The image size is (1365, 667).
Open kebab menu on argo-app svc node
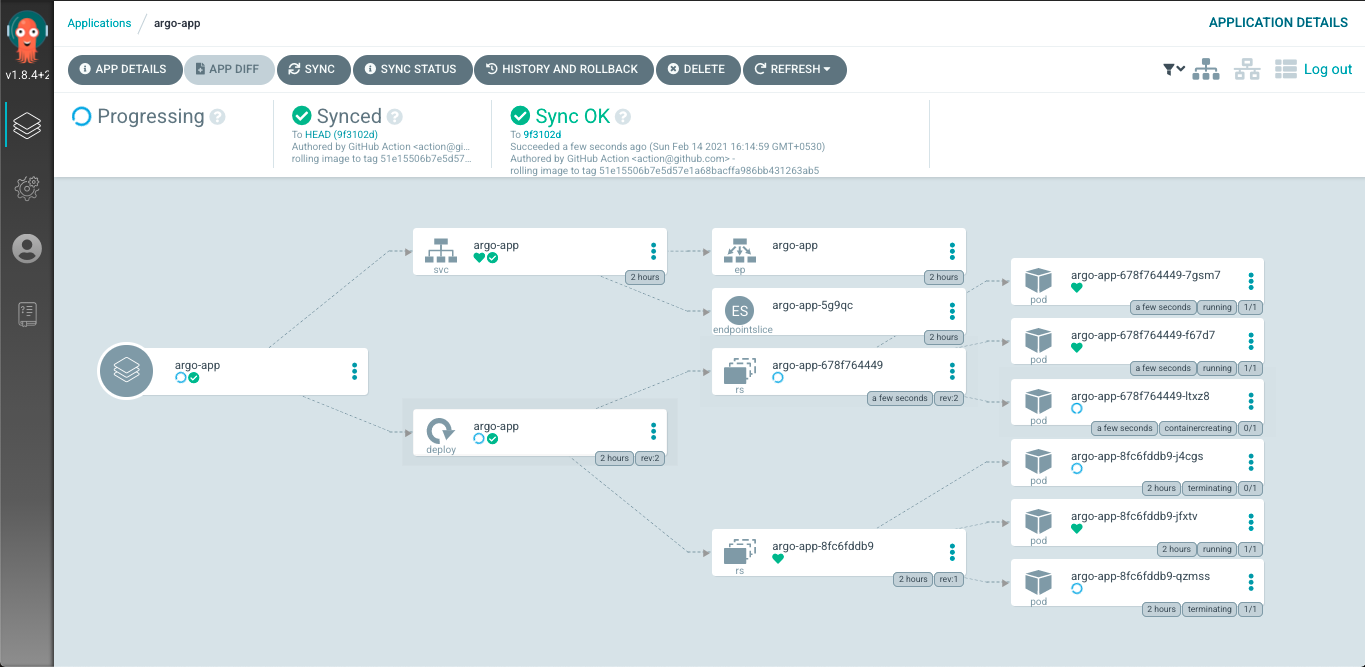[653, 251]
